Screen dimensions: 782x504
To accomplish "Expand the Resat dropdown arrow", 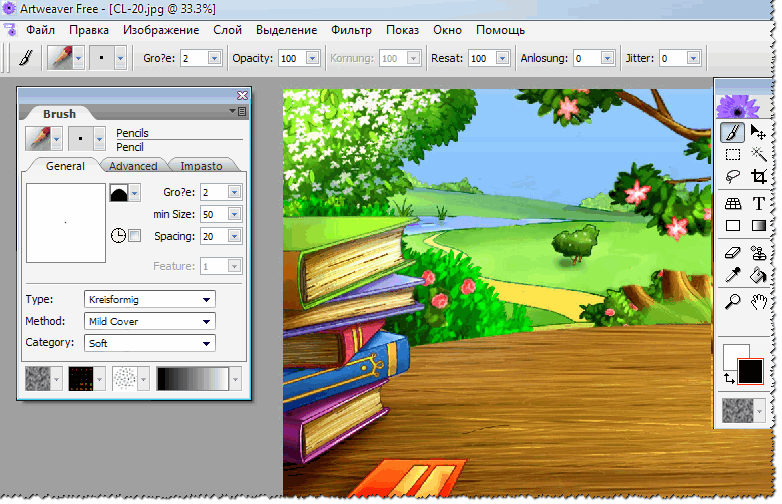I will click(502, 58).
